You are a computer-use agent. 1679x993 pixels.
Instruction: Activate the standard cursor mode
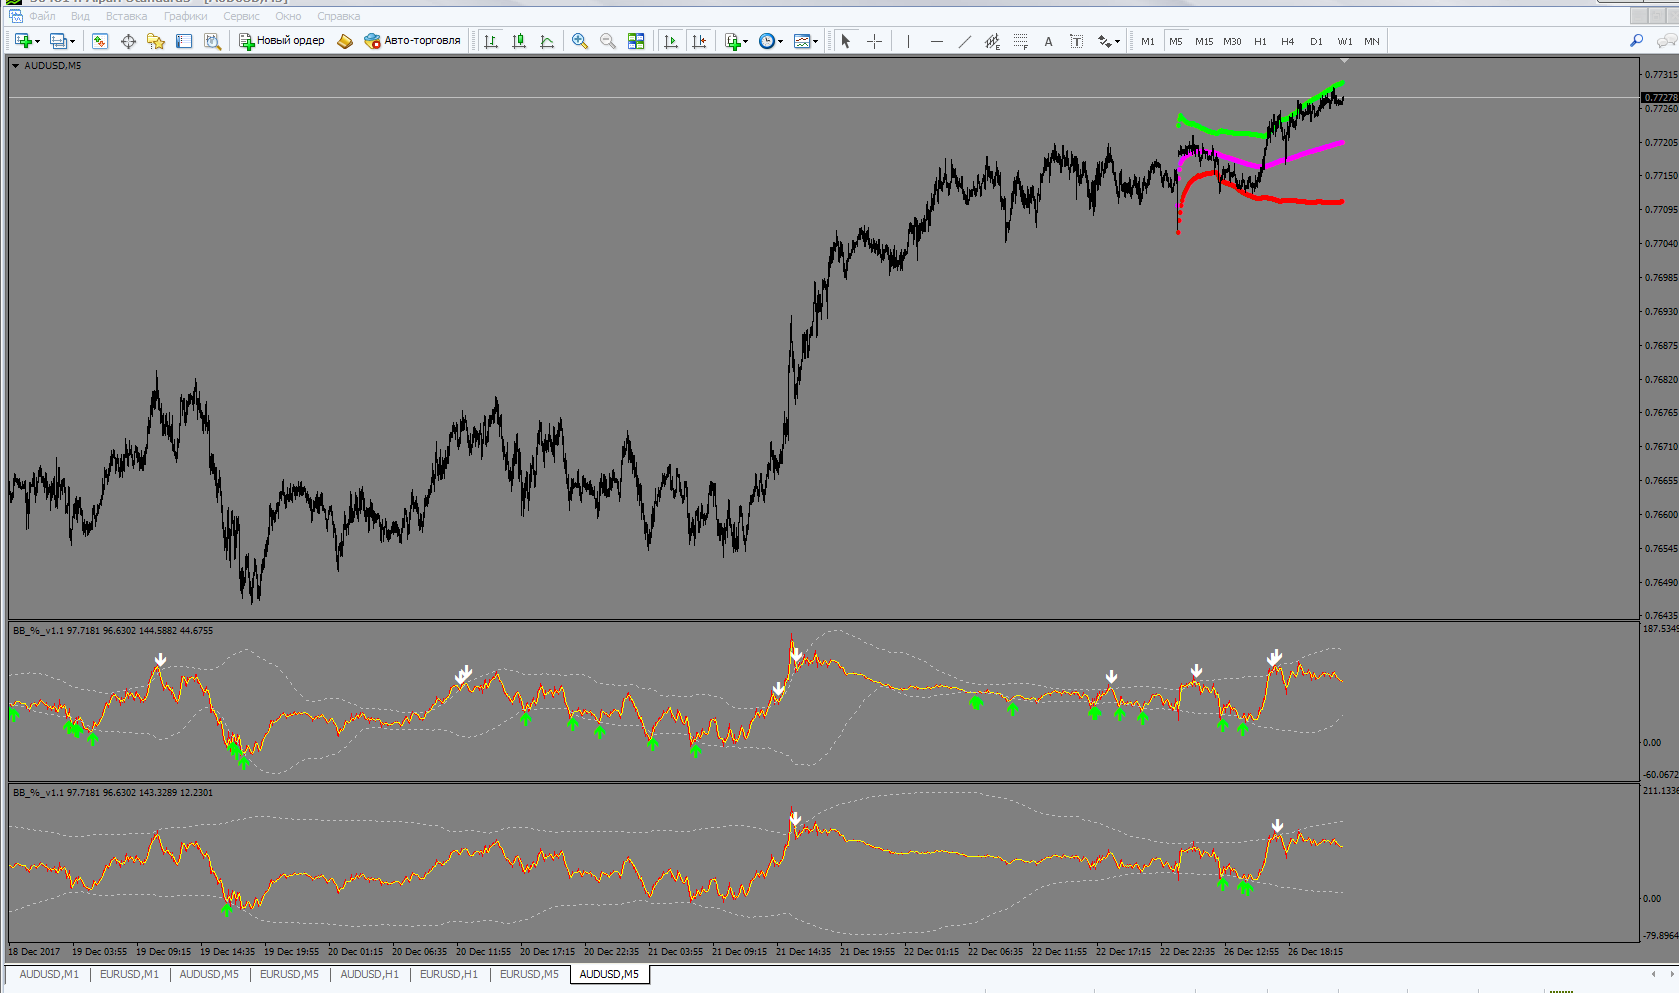tap(846, 41)
